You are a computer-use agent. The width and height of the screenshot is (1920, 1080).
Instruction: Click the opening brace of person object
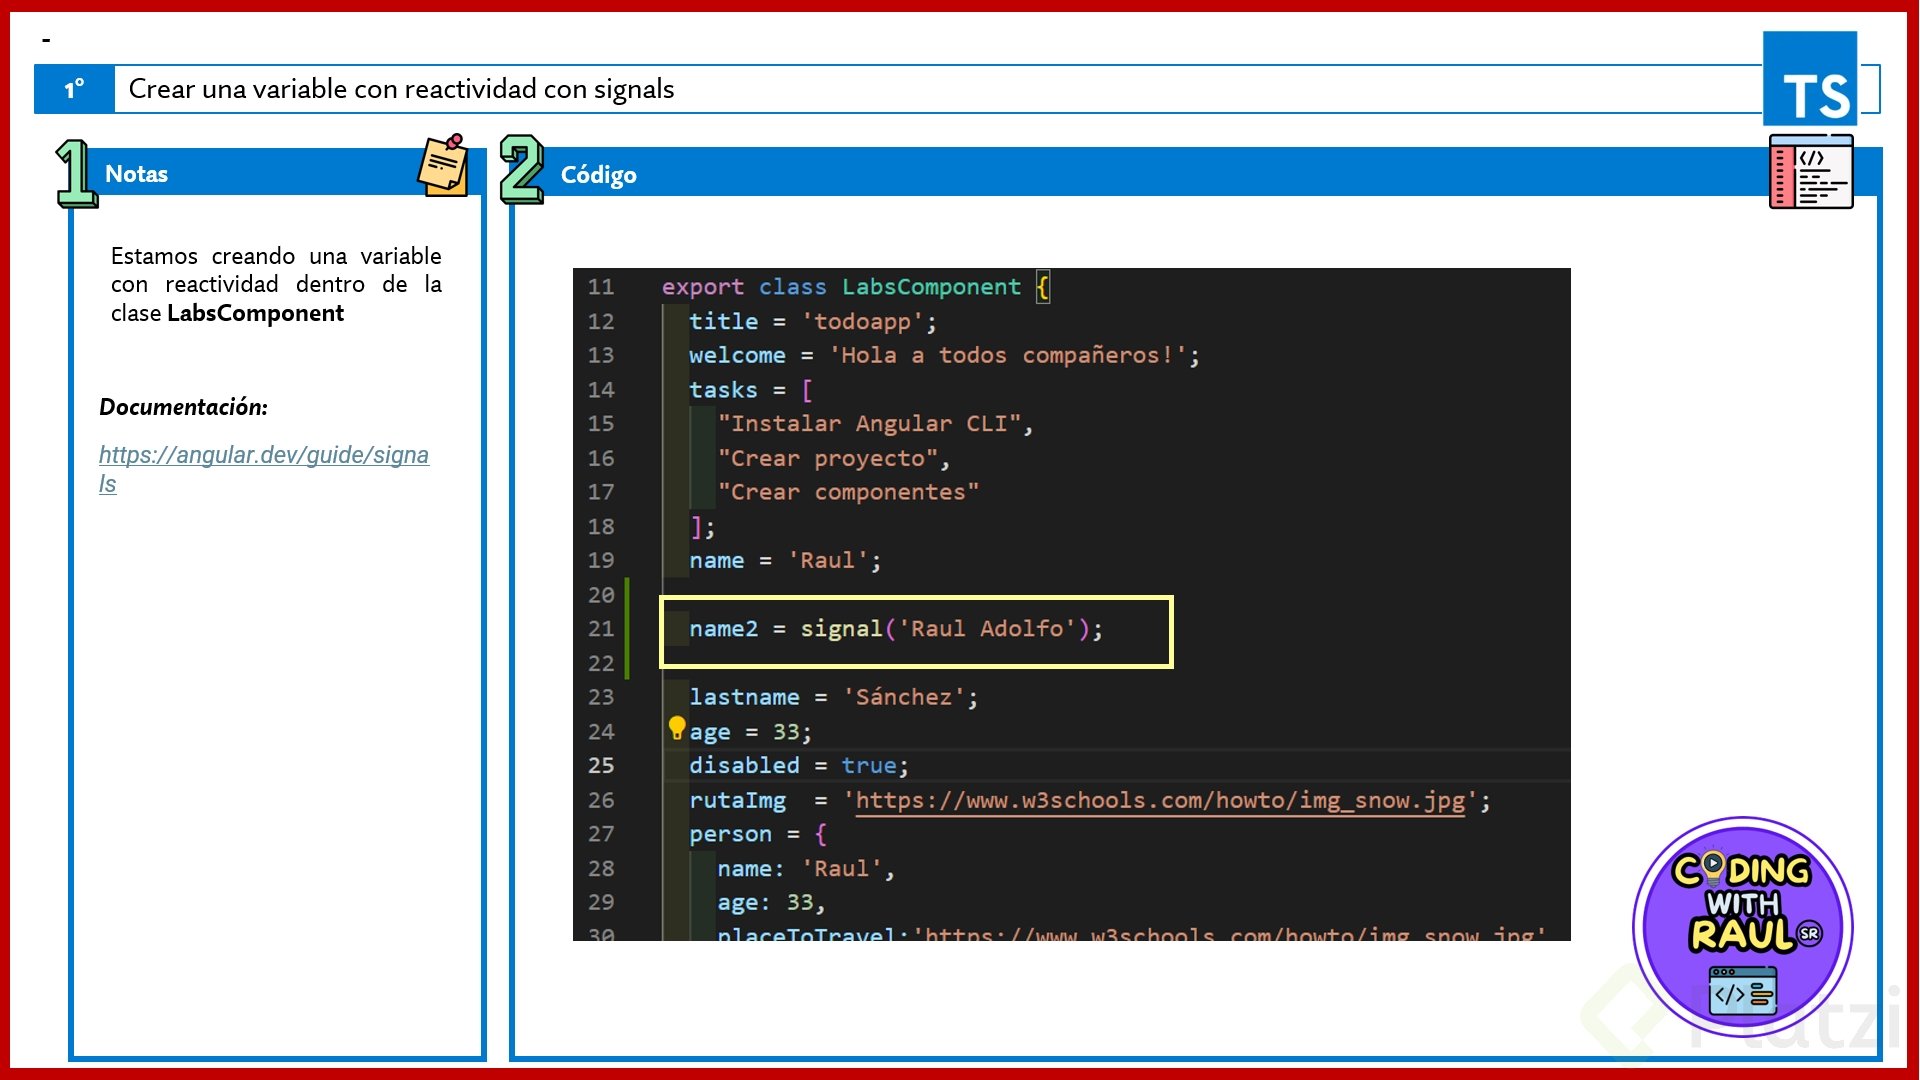coord(820,834)
